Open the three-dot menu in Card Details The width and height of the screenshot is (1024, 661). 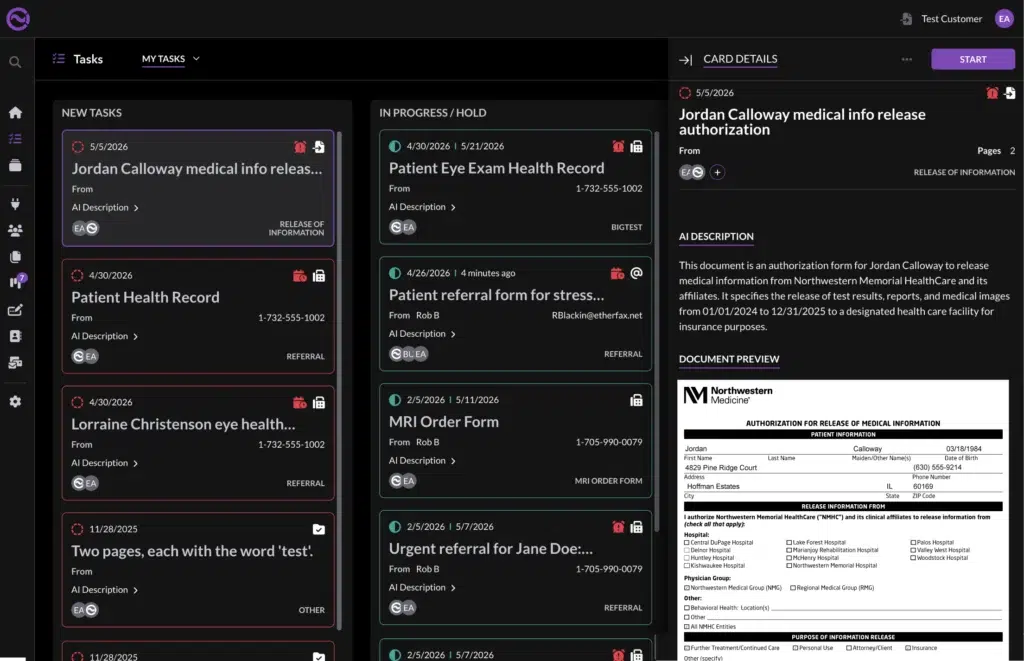coord(906,59)
